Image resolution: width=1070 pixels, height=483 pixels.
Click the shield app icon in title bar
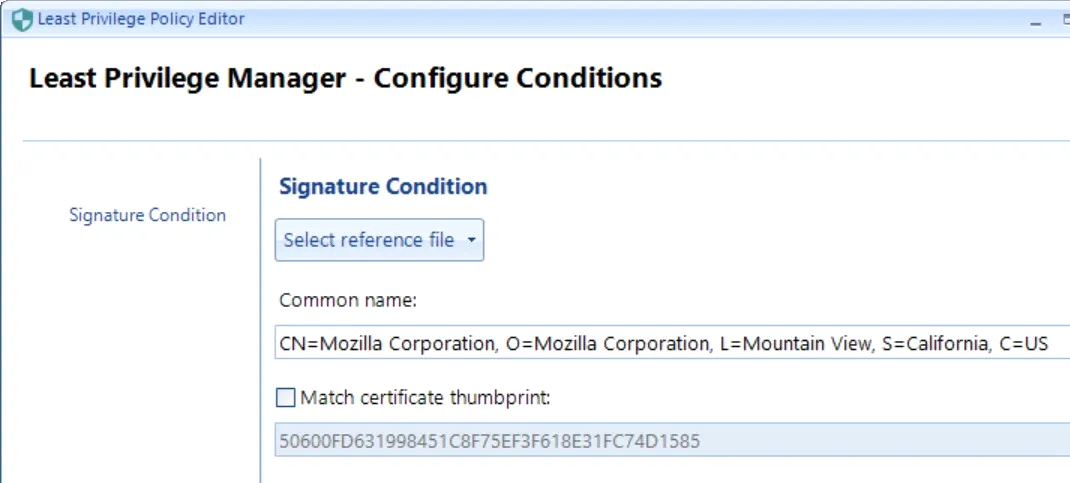[22, 19]
